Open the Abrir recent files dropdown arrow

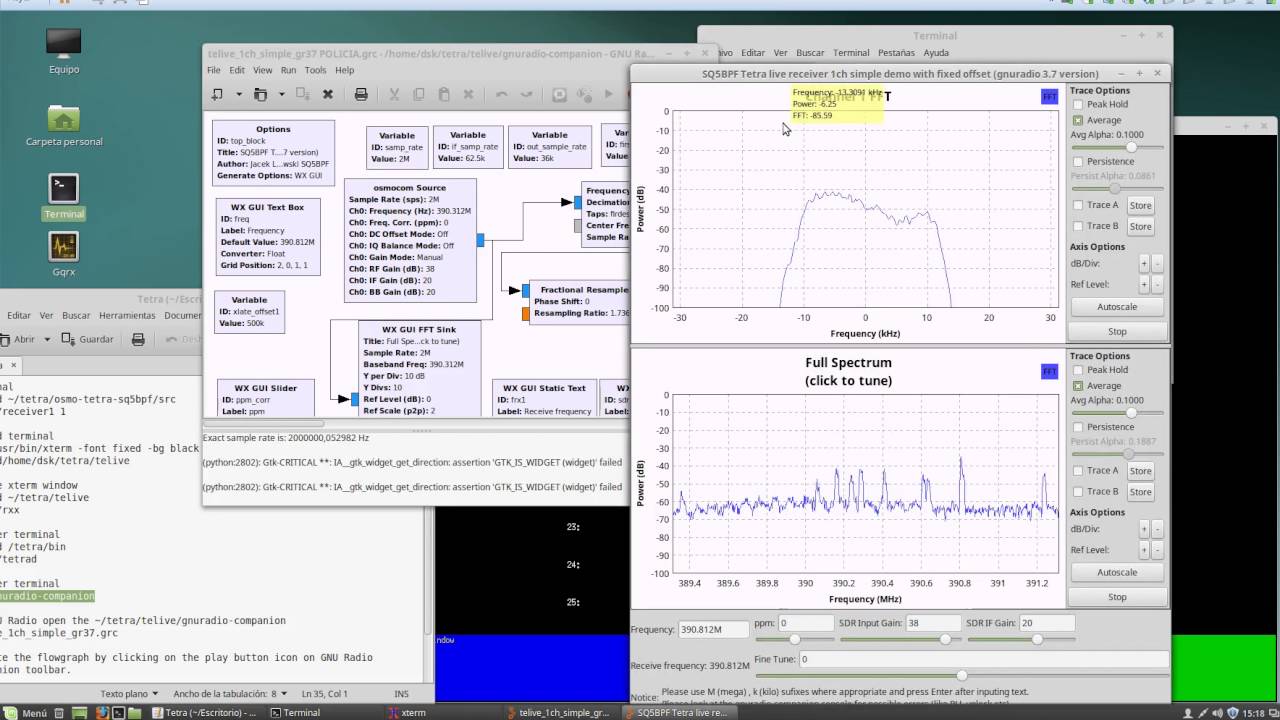click(47, 339)
